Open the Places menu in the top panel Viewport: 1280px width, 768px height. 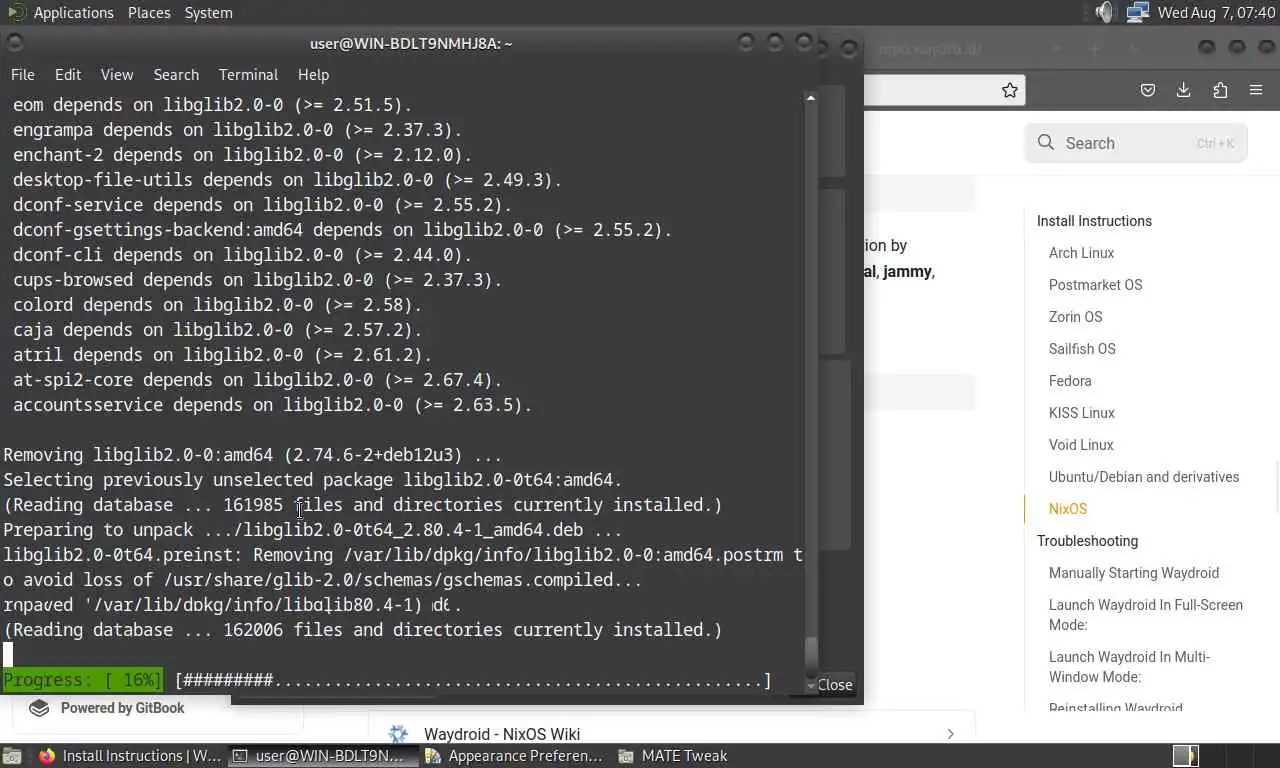click(x=149, y=13)
